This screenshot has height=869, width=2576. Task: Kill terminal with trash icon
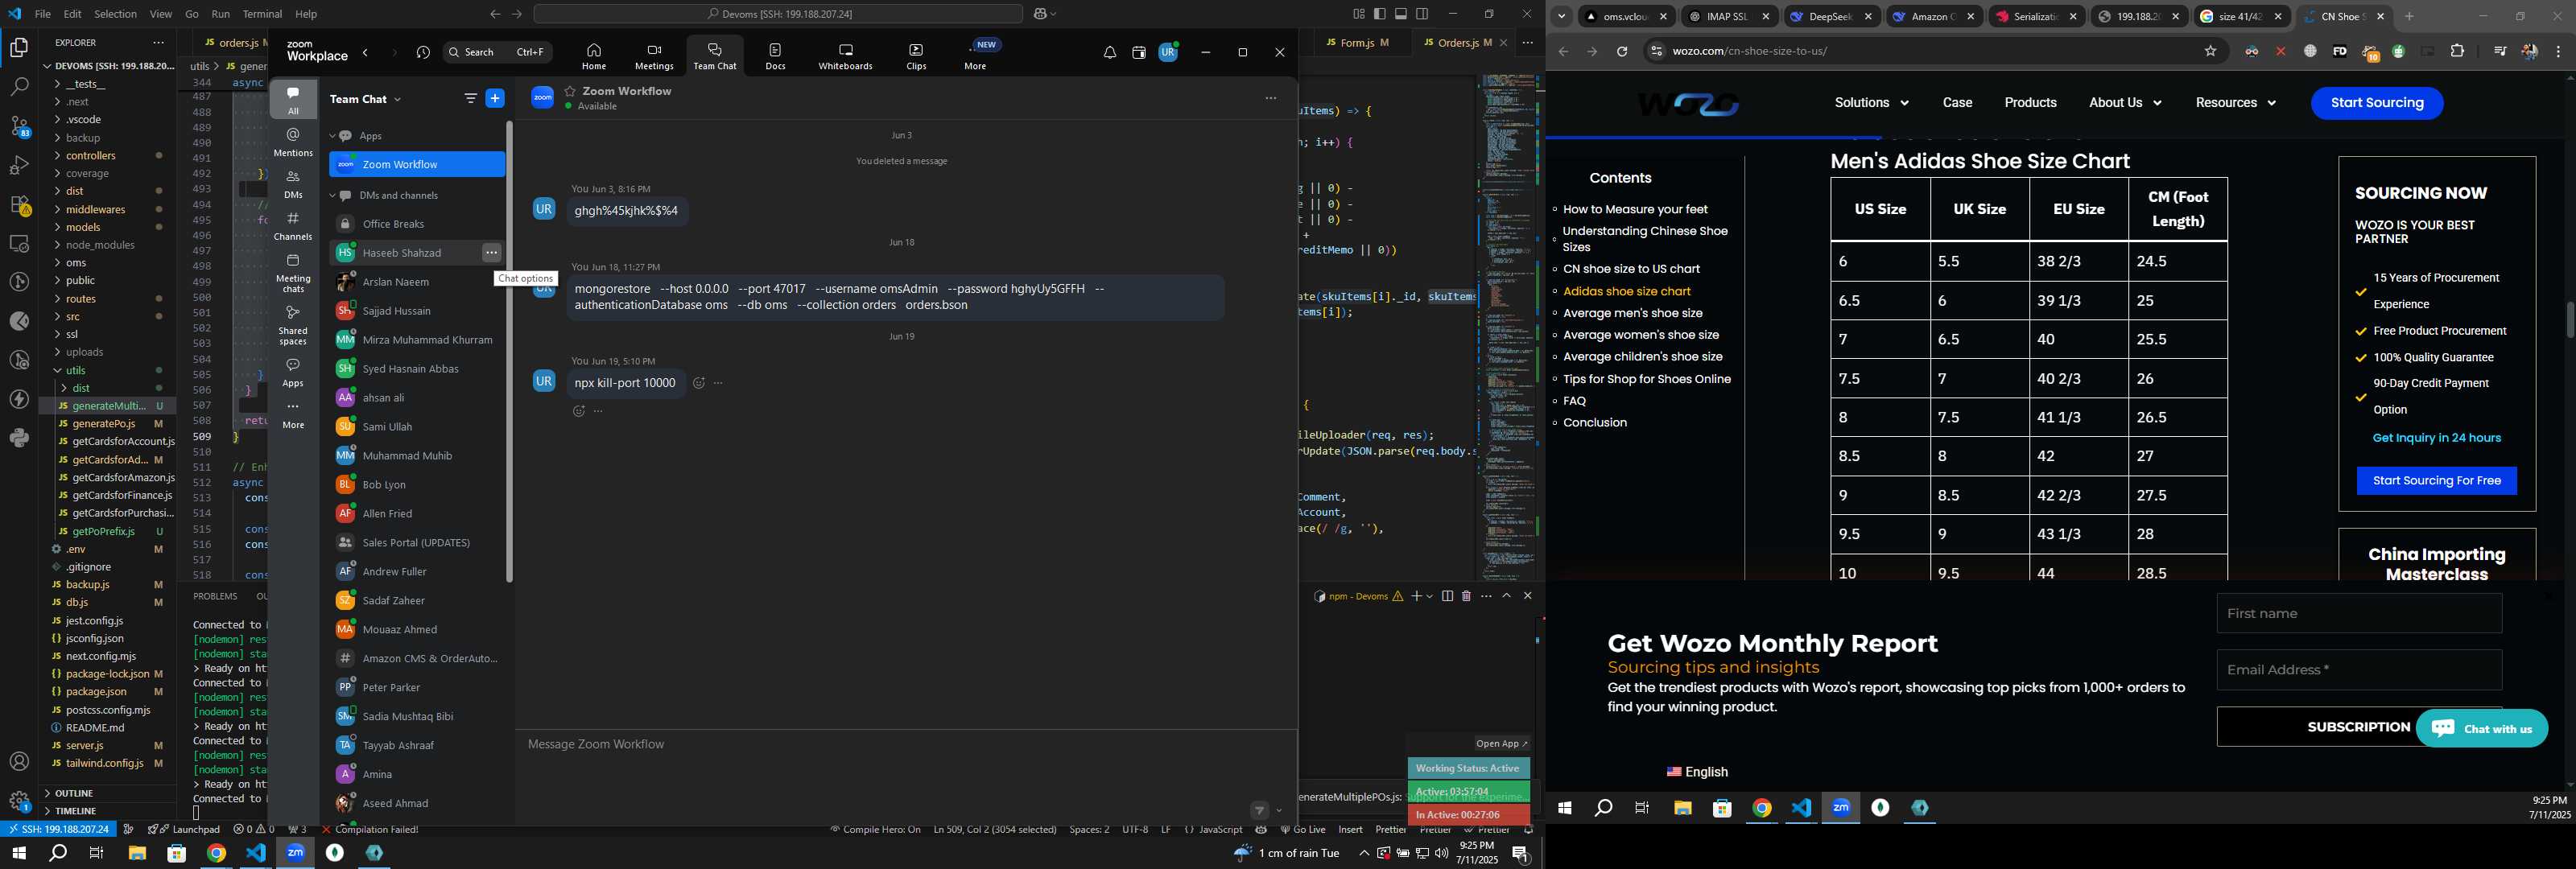pyautogui.click(x=1466, y=596)
